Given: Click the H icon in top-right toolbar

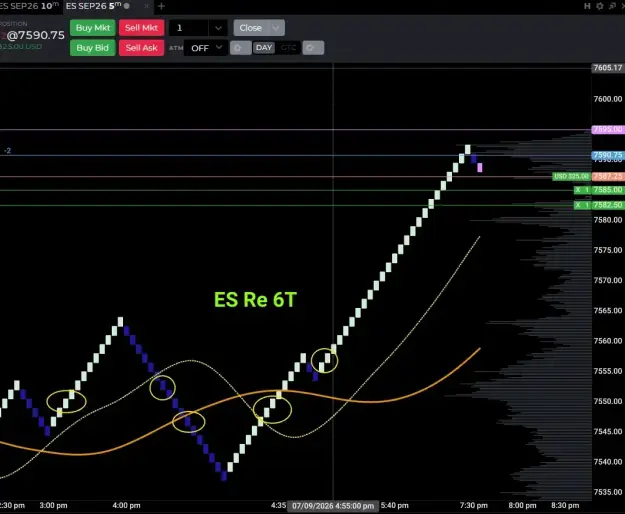Looking at the screenshot, I should 587,6.
